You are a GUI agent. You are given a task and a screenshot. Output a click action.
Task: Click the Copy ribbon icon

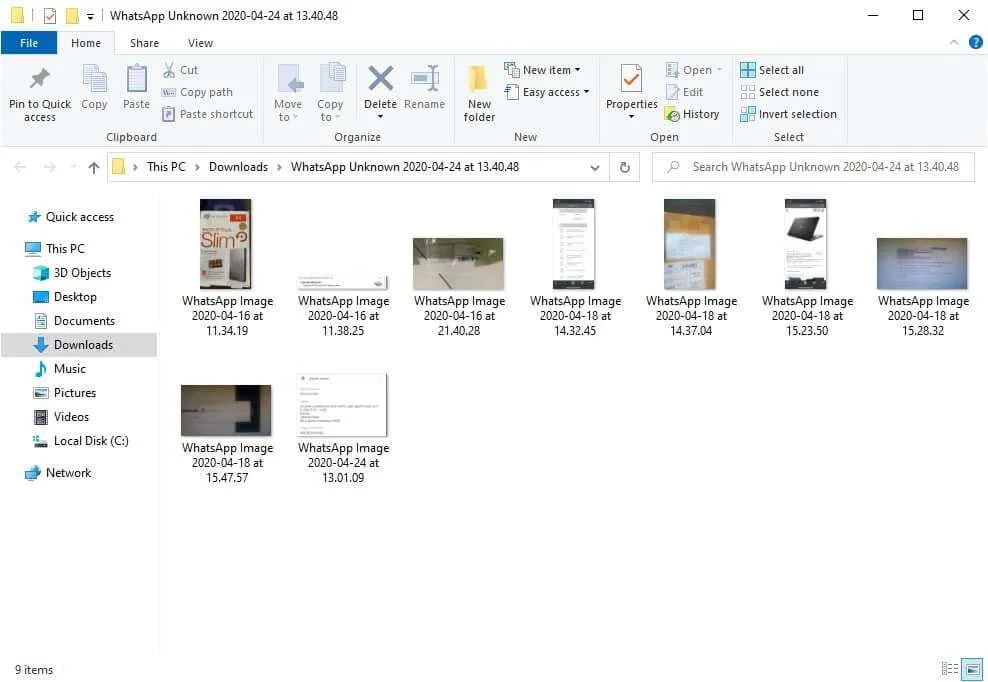point(95,79)
